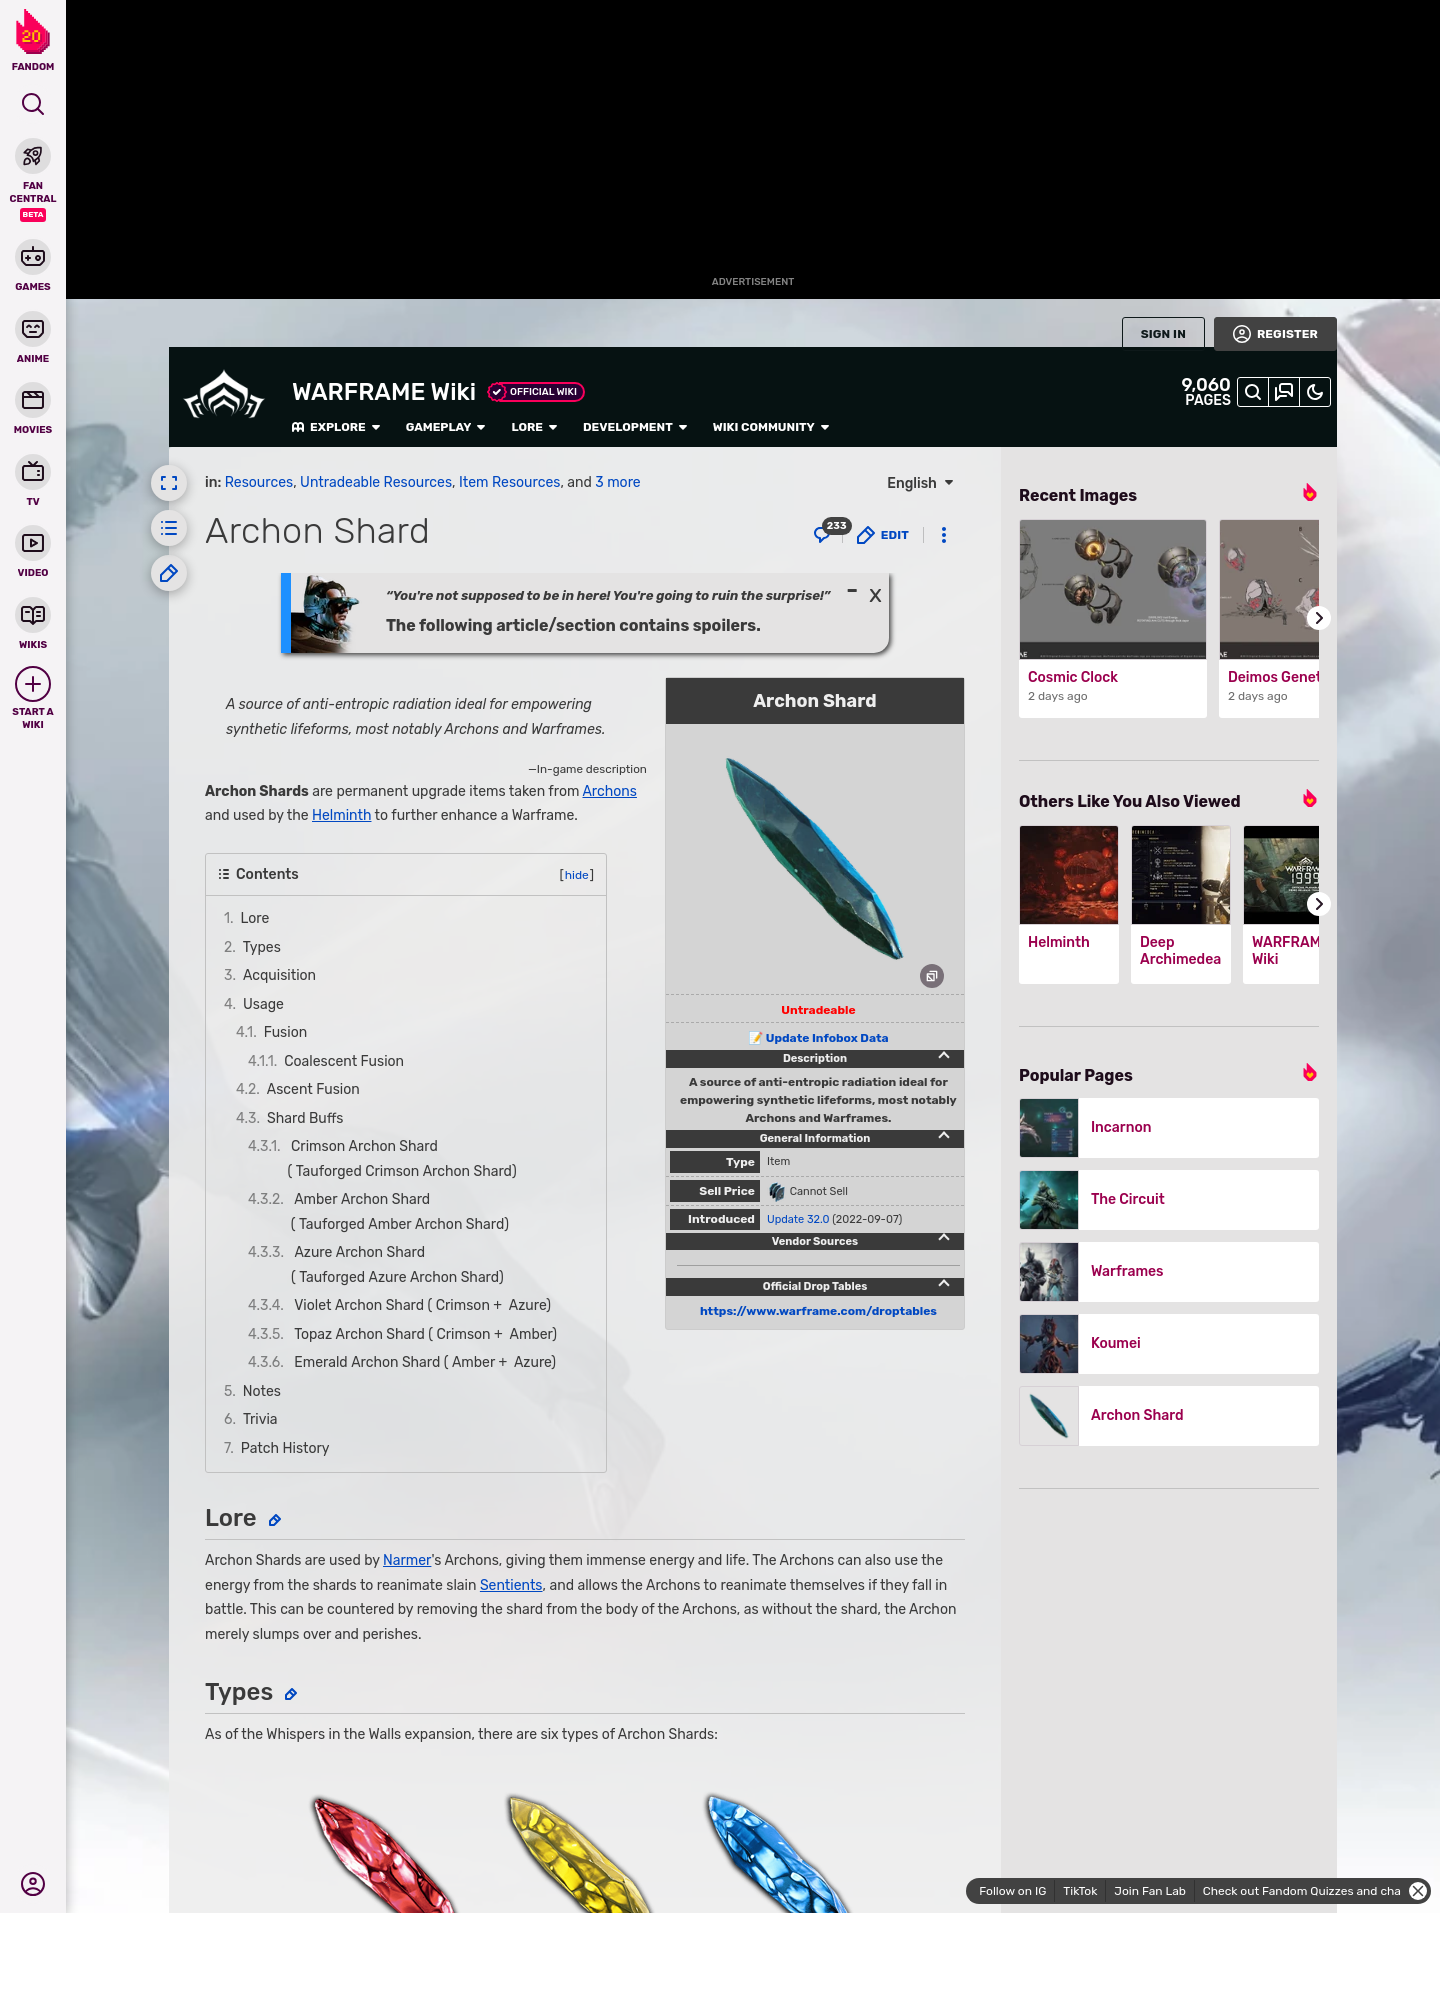This screenshot has width=1440, height=2000.
Task: Click Sign In button
Action: (x=1163, y=334)
